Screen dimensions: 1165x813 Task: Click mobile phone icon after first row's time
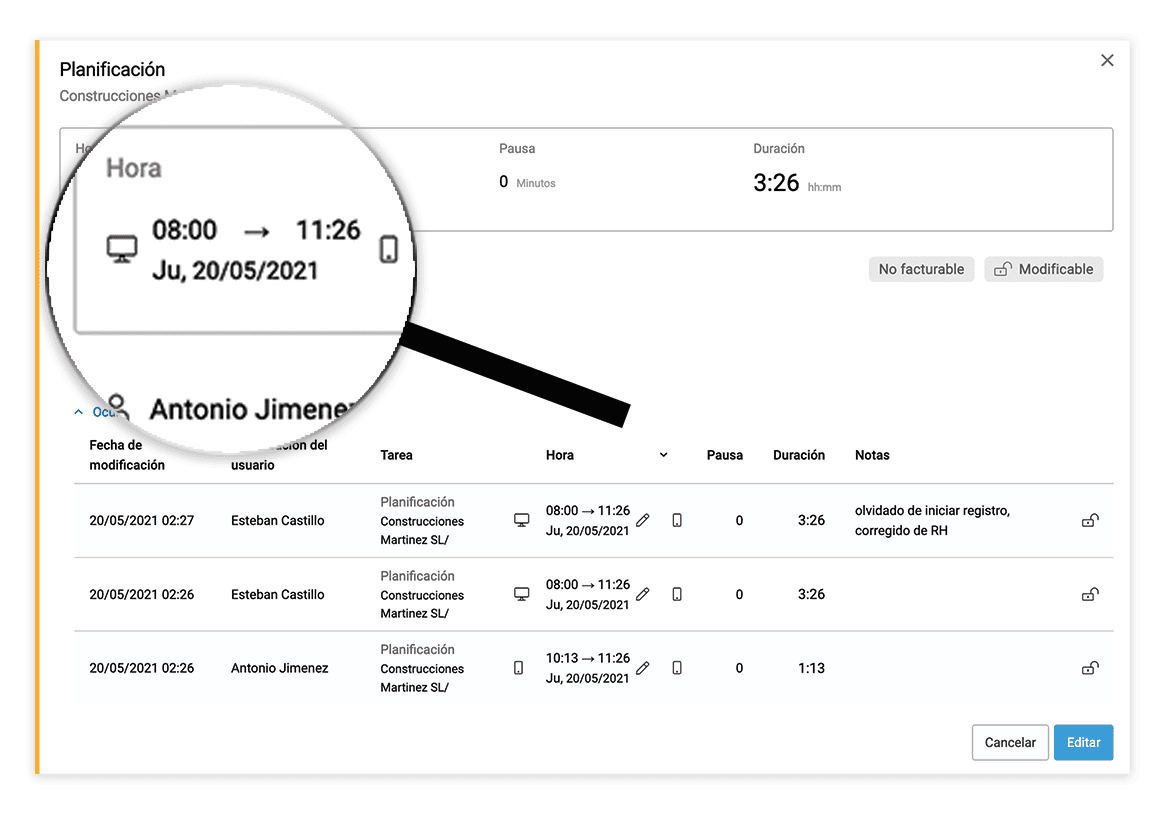click(x=677, y=520)
